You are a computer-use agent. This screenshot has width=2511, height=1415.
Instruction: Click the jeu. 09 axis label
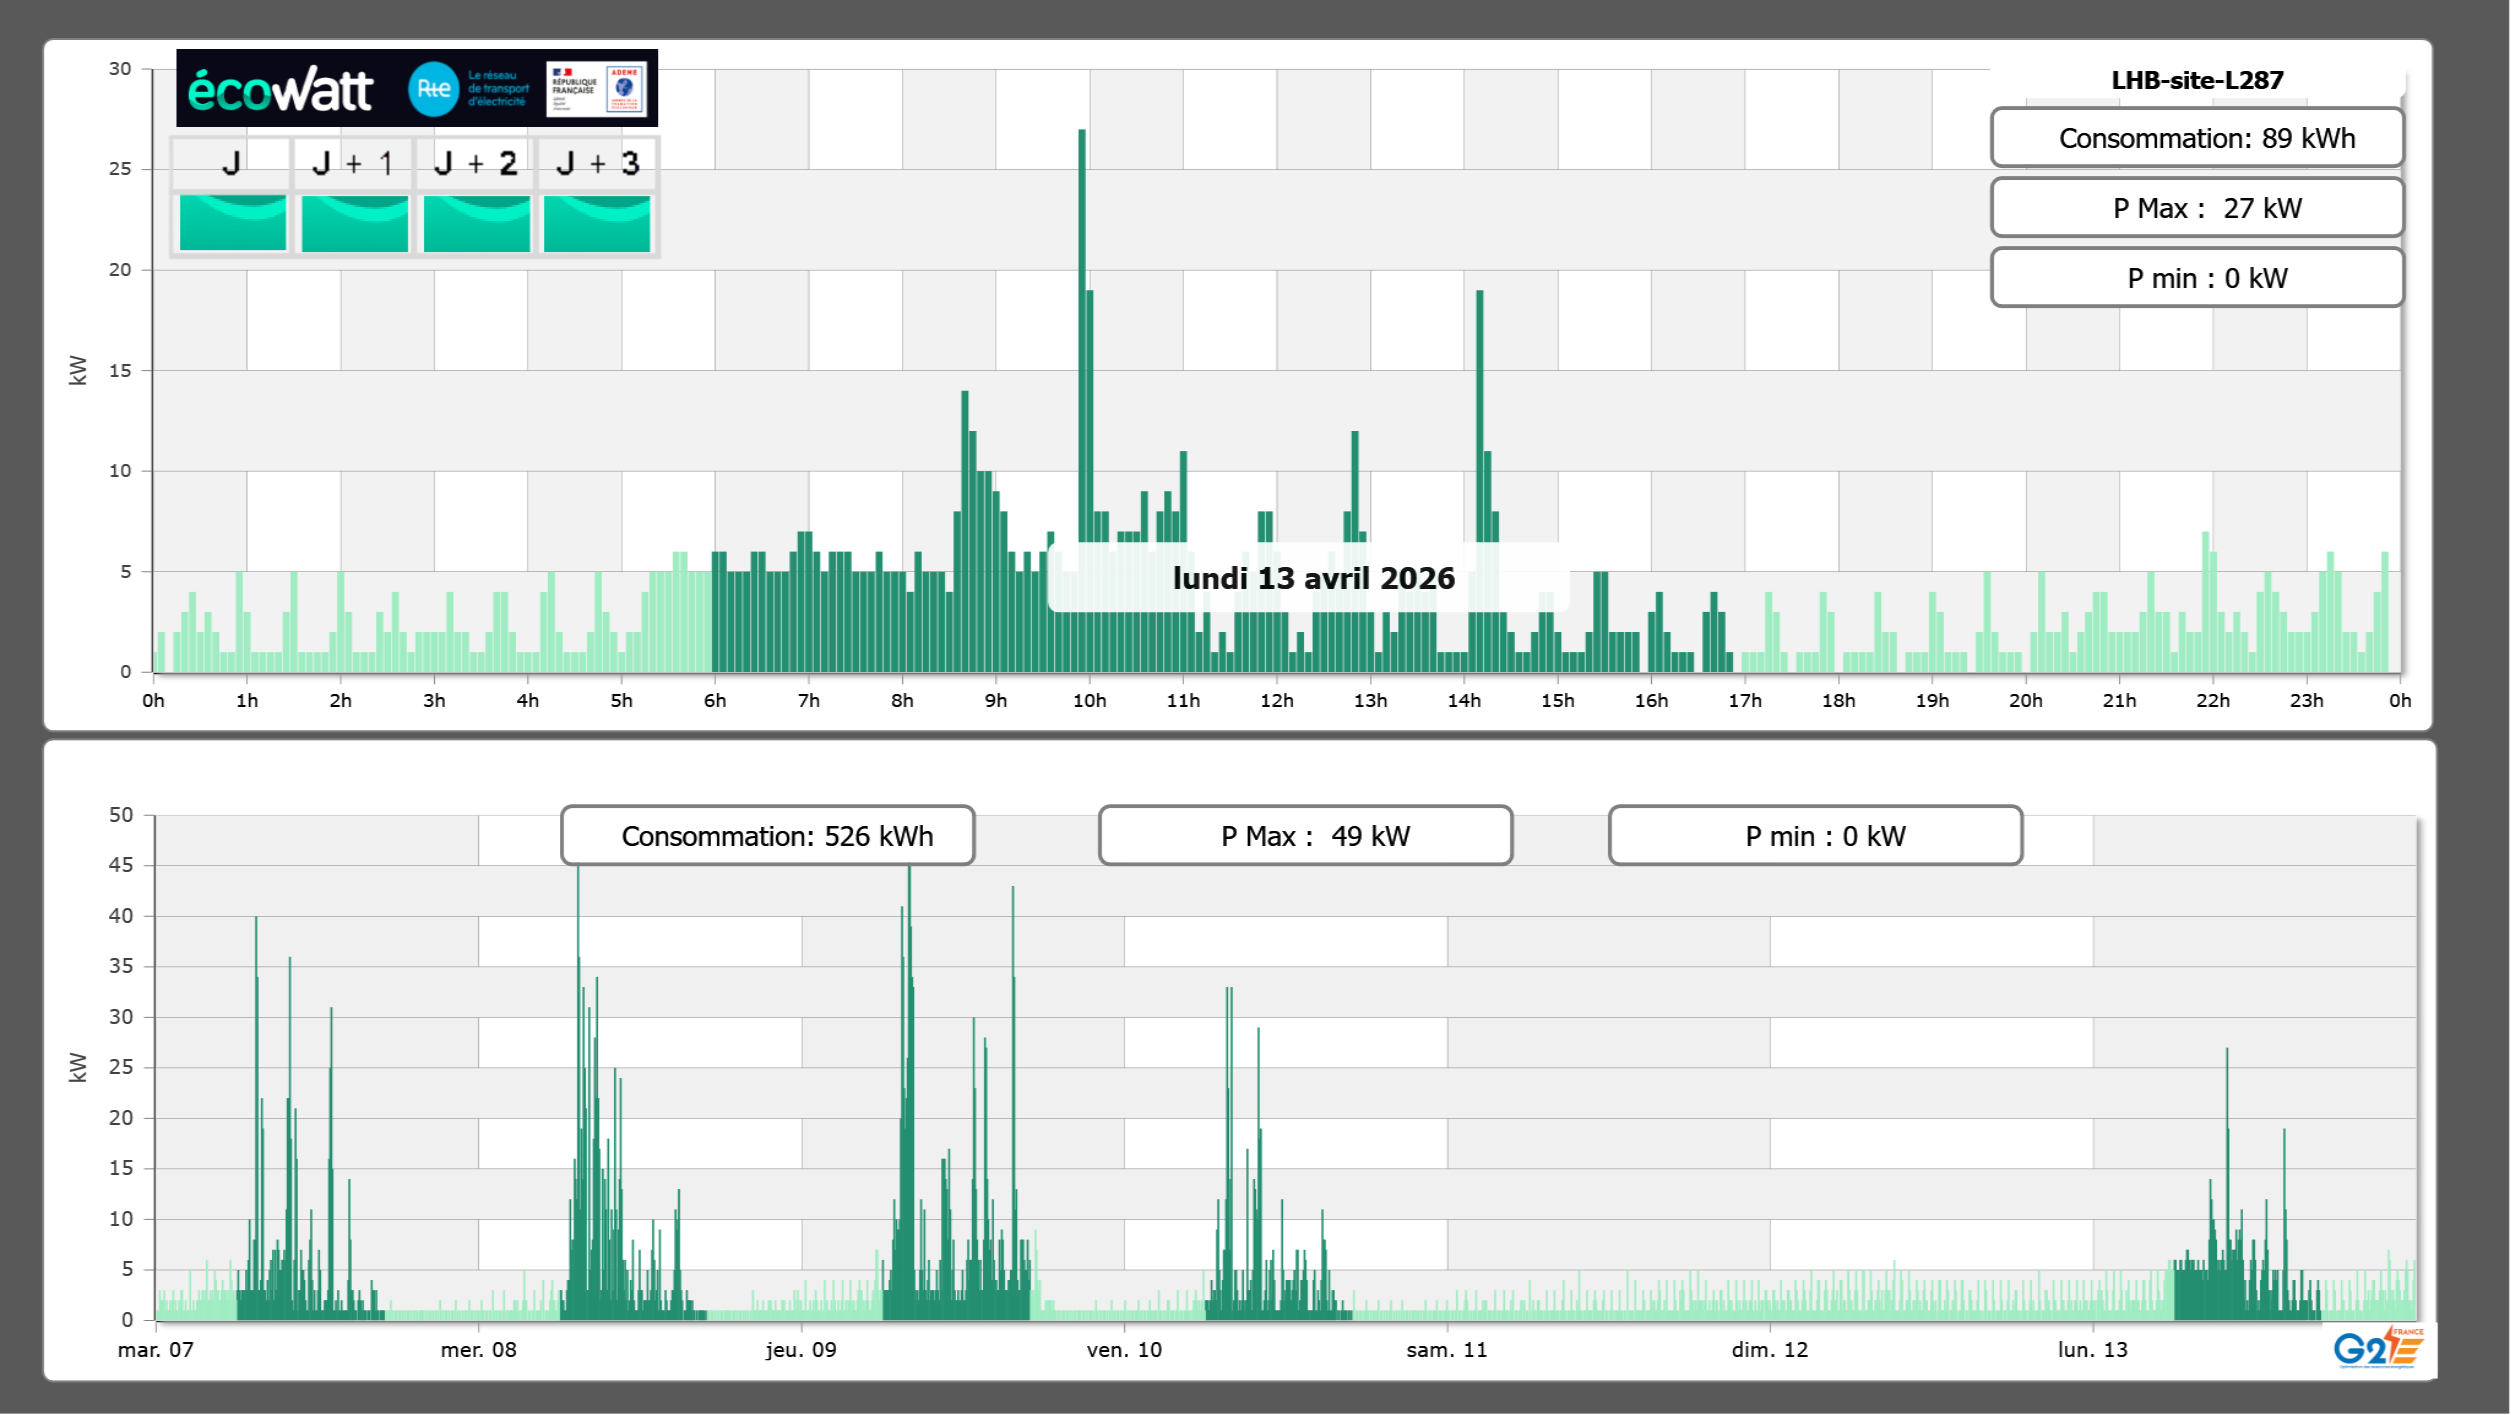(801, 1350)
